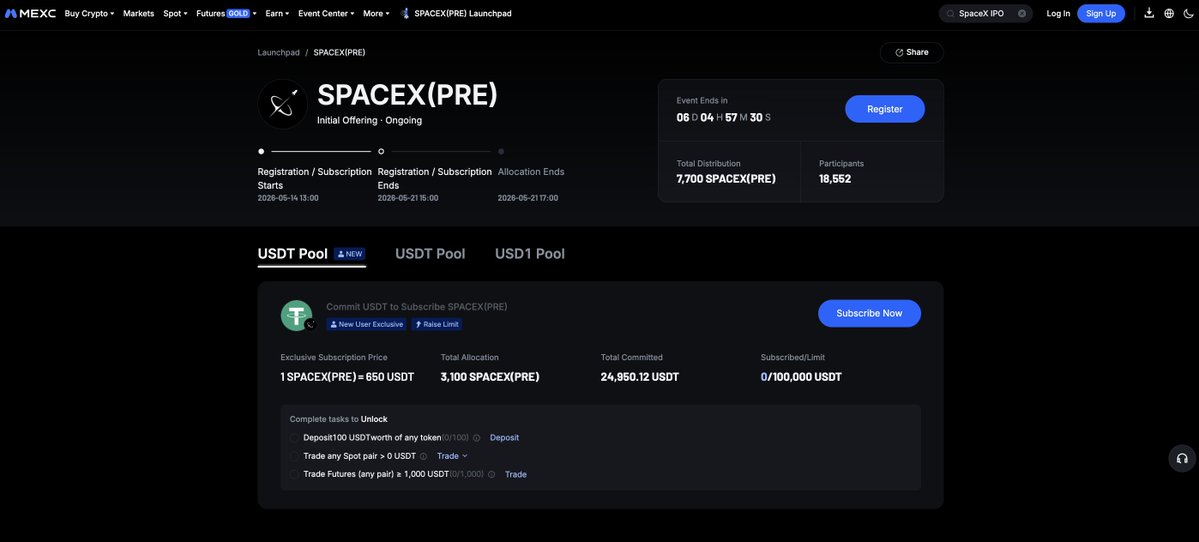Open the Markets menu item
This screenshot has width=1199, height=542.
138,14
